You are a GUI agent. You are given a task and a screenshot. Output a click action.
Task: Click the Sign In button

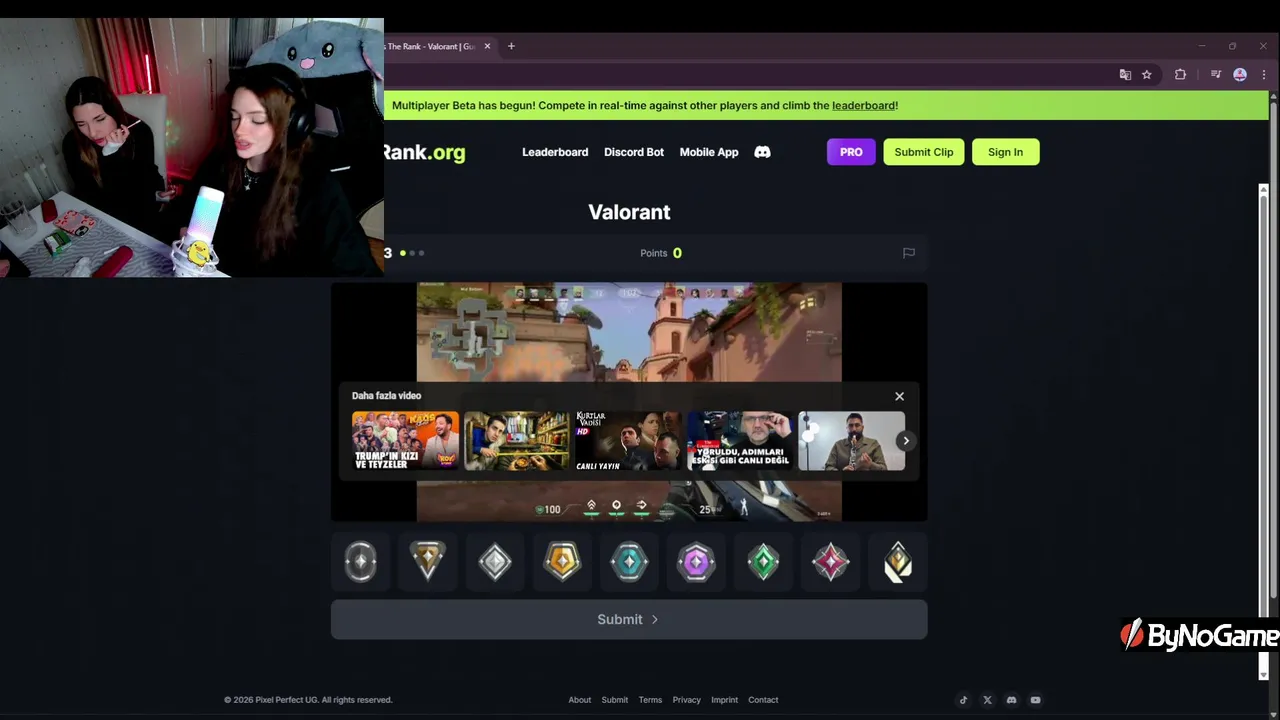(x=1005, y=152)
